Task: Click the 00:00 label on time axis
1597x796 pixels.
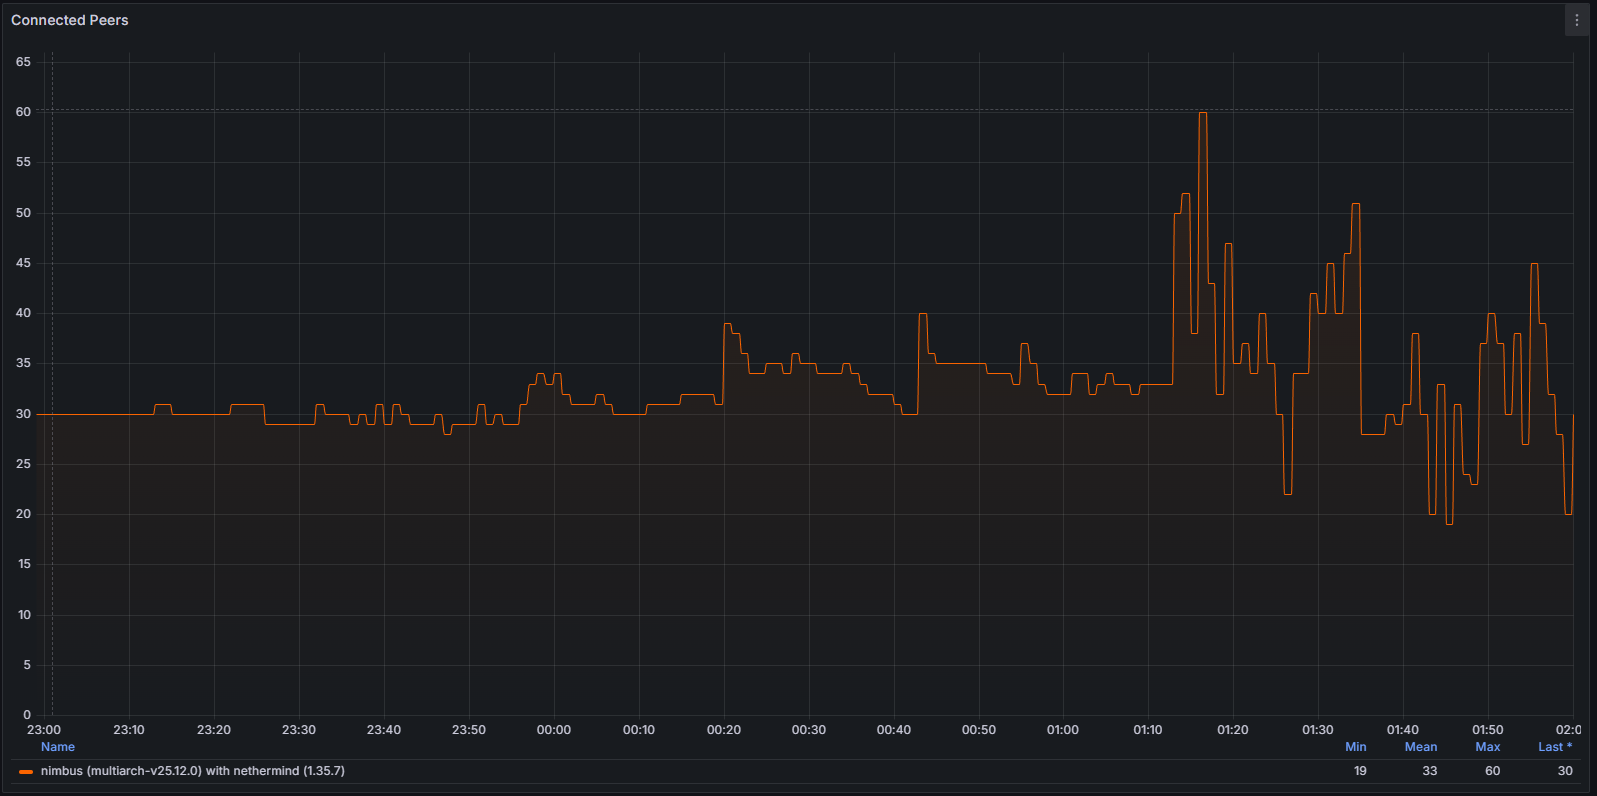Action: (553, 730)
